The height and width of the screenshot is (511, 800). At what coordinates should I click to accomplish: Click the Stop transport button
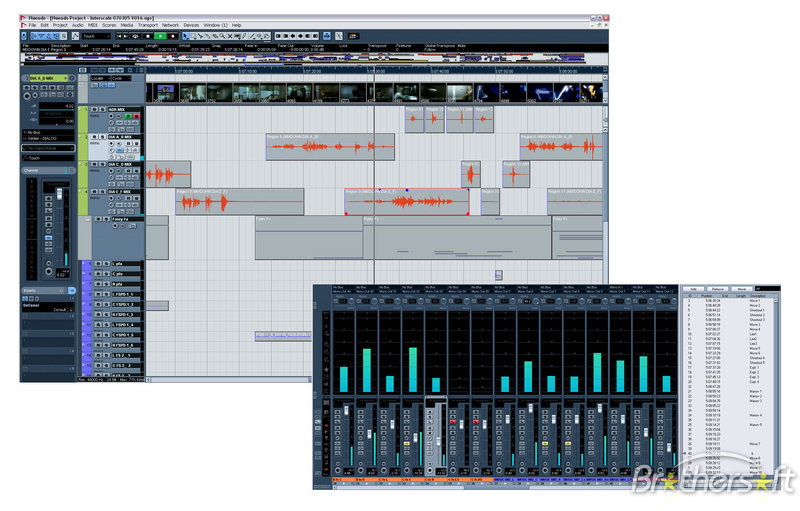pos(147,35)
